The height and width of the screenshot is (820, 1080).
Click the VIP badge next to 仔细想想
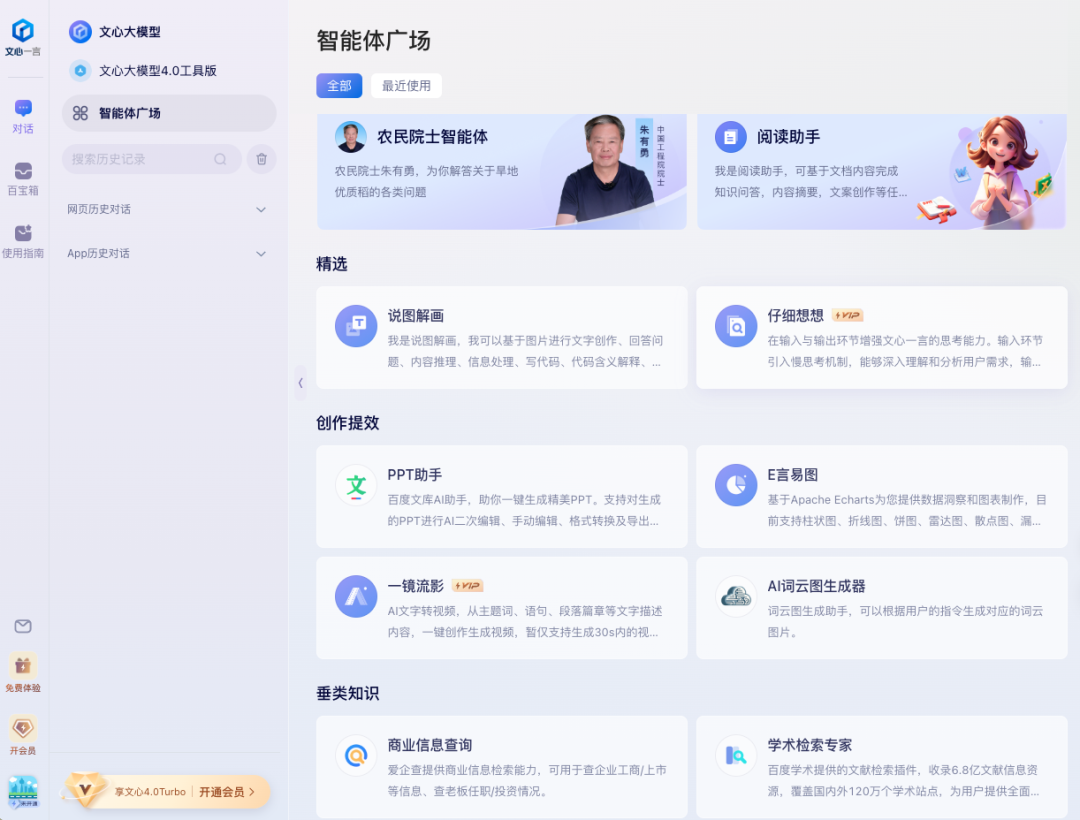pyautogui.click(x=847, y=315)
